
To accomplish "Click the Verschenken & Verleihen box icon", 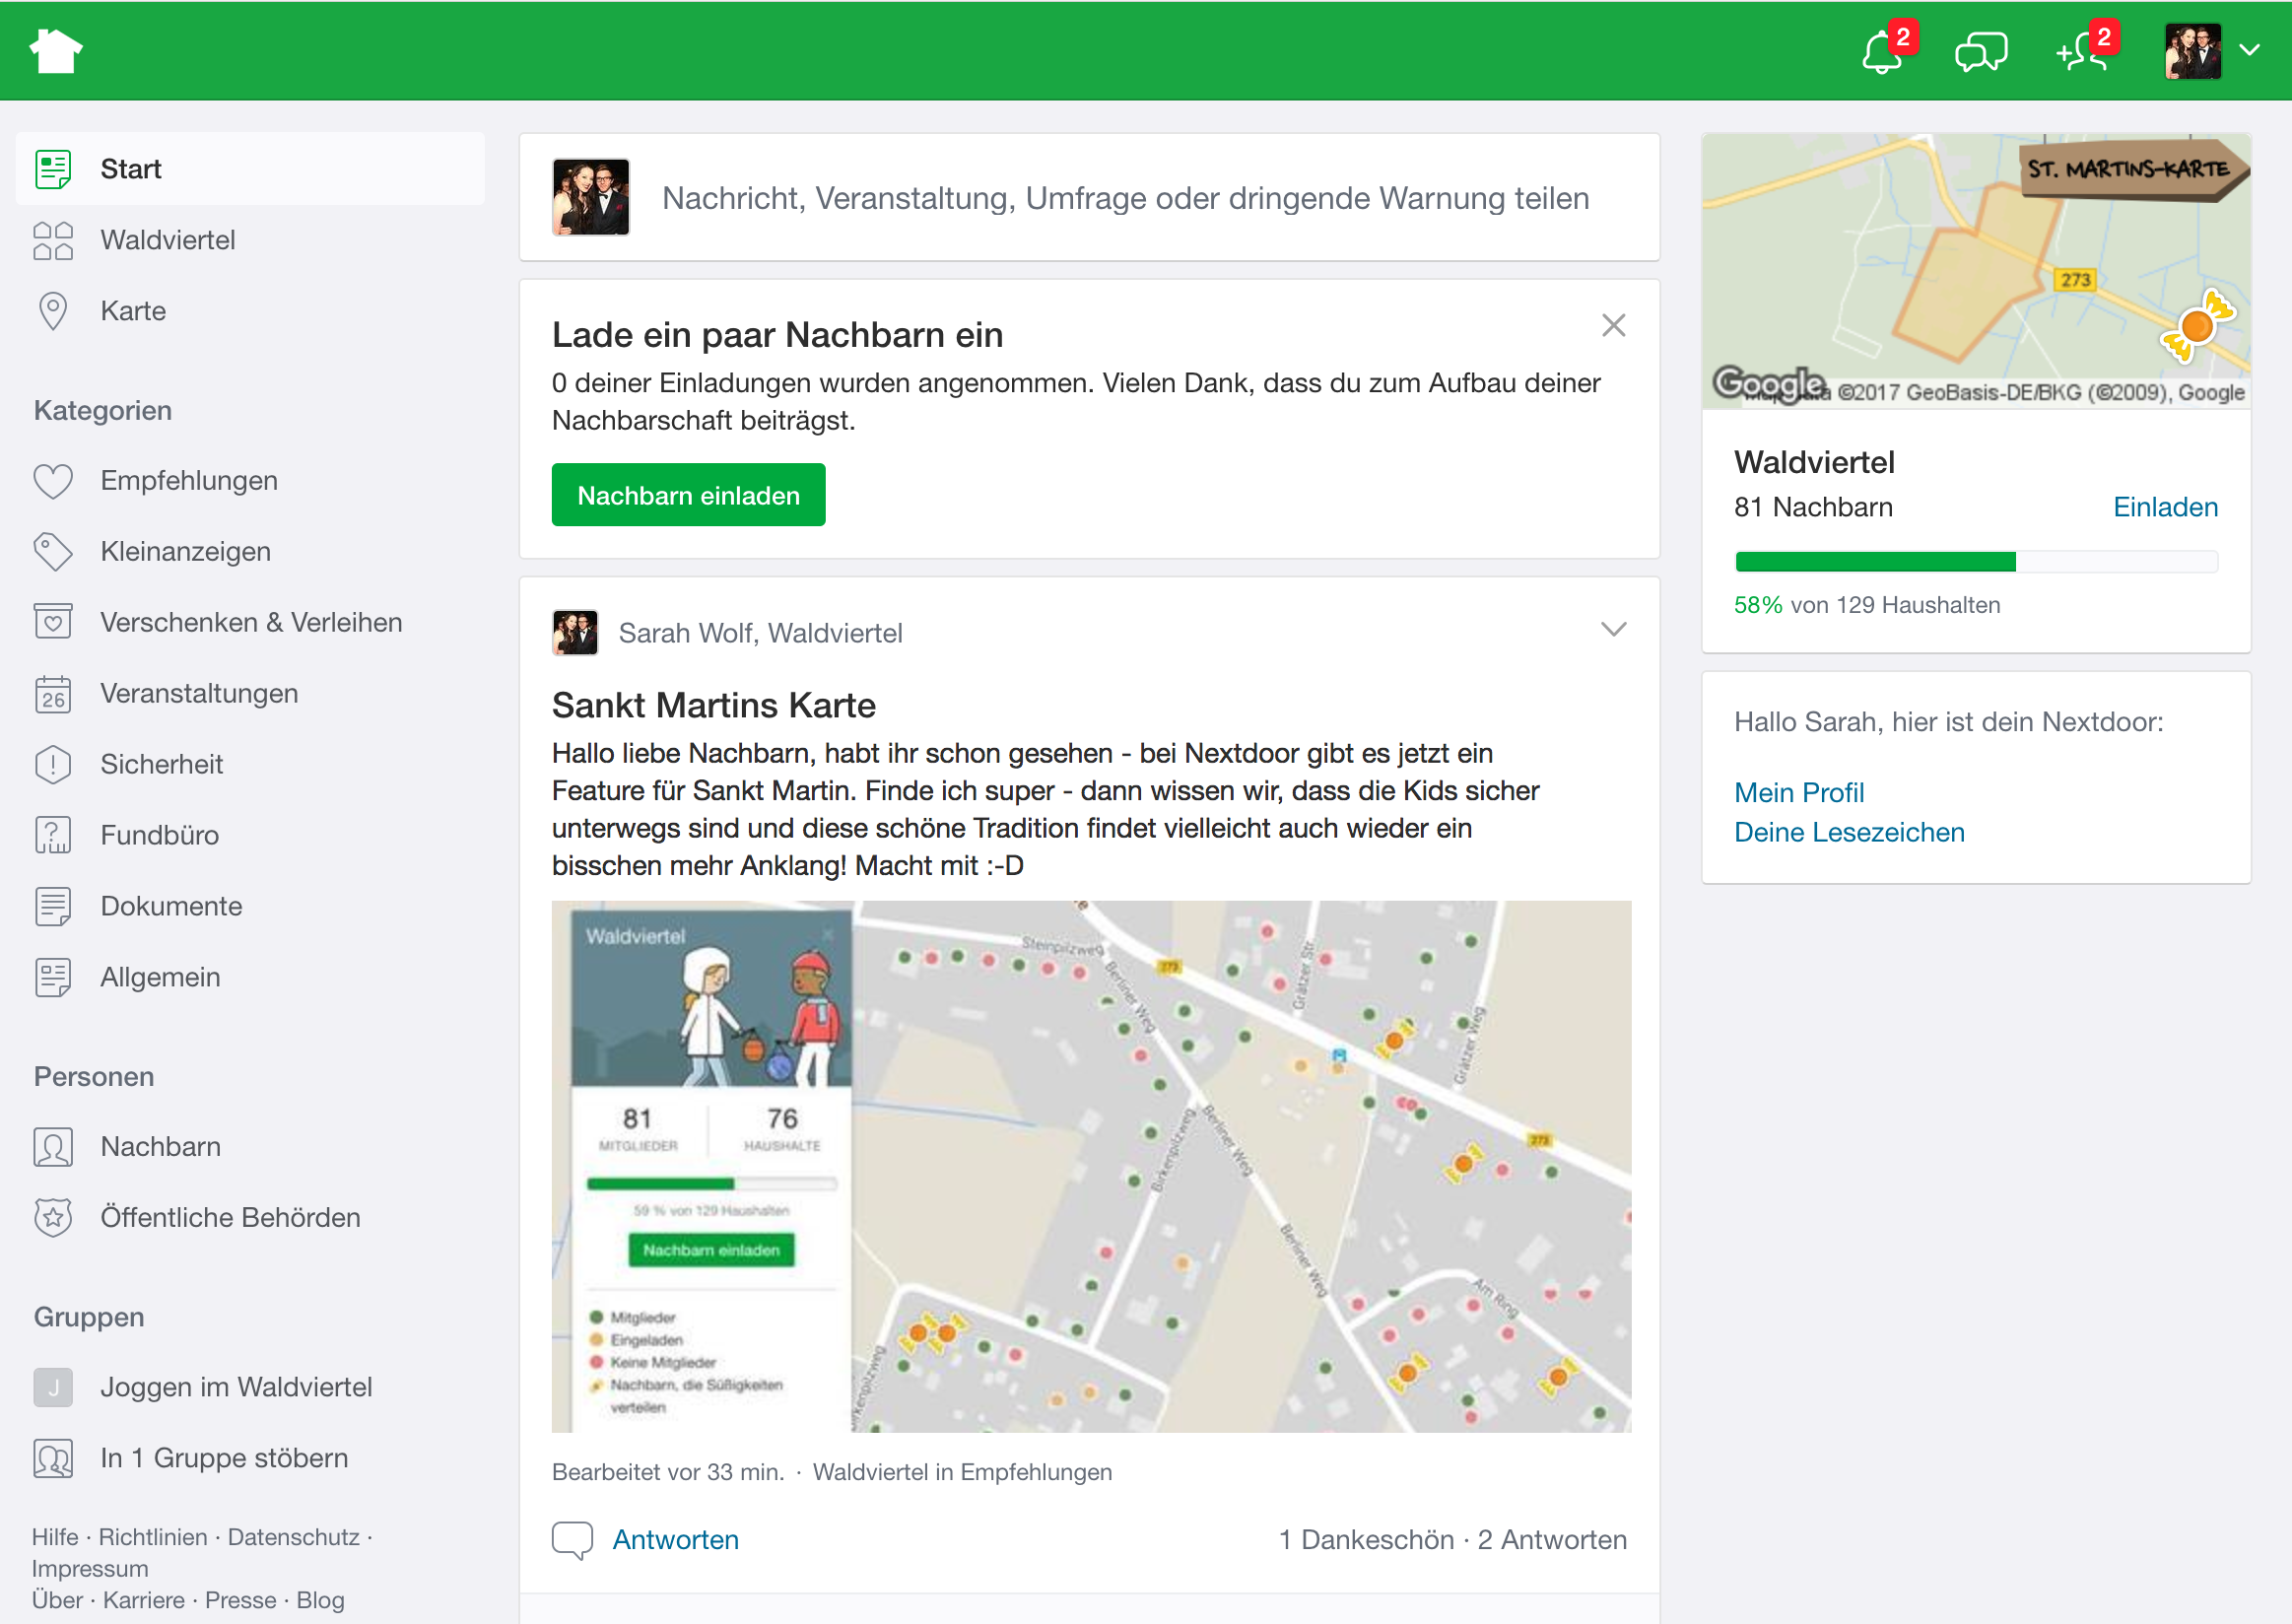I will pyautogui.click(x=53, y=622).
